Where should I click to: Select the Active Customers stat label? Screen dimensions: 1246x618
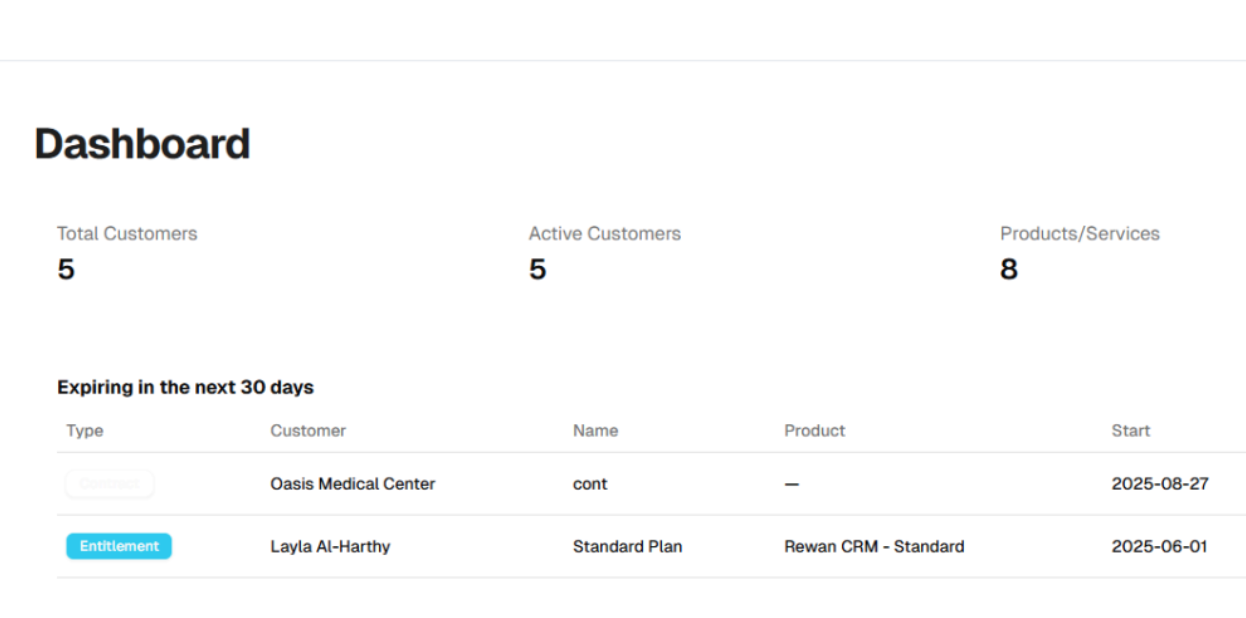pos(604,234)
